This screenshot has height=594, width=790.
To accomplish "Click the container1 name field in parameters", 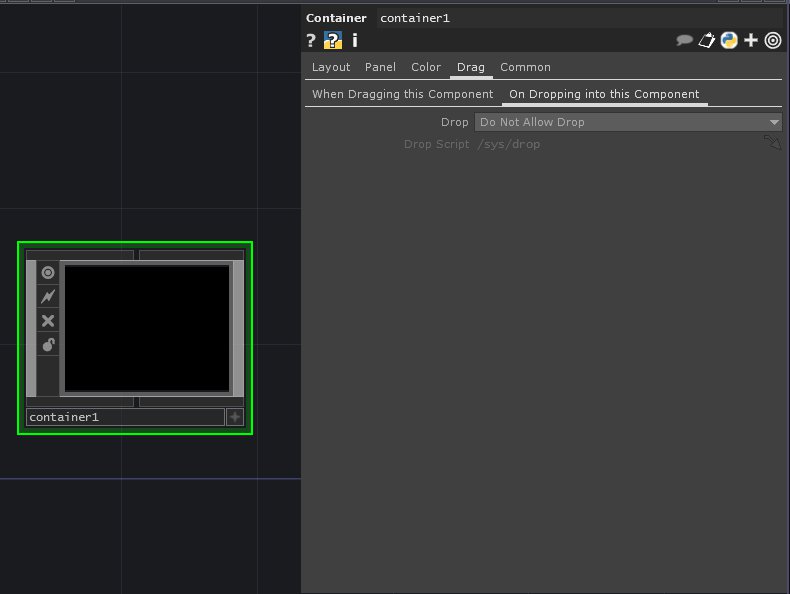I will [580, 18].
